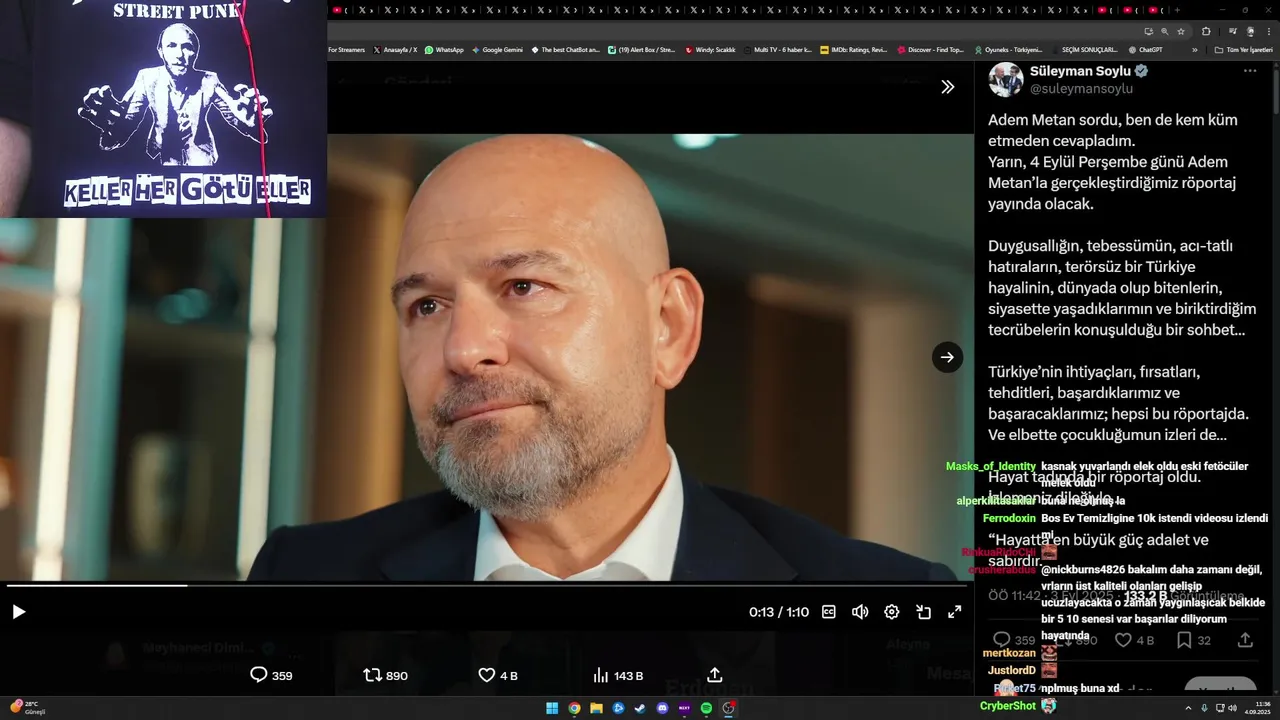The height and width of the screenshot is (720, 1280).
Task: Play the video with the play button
Action: click(x=18, y=612)
